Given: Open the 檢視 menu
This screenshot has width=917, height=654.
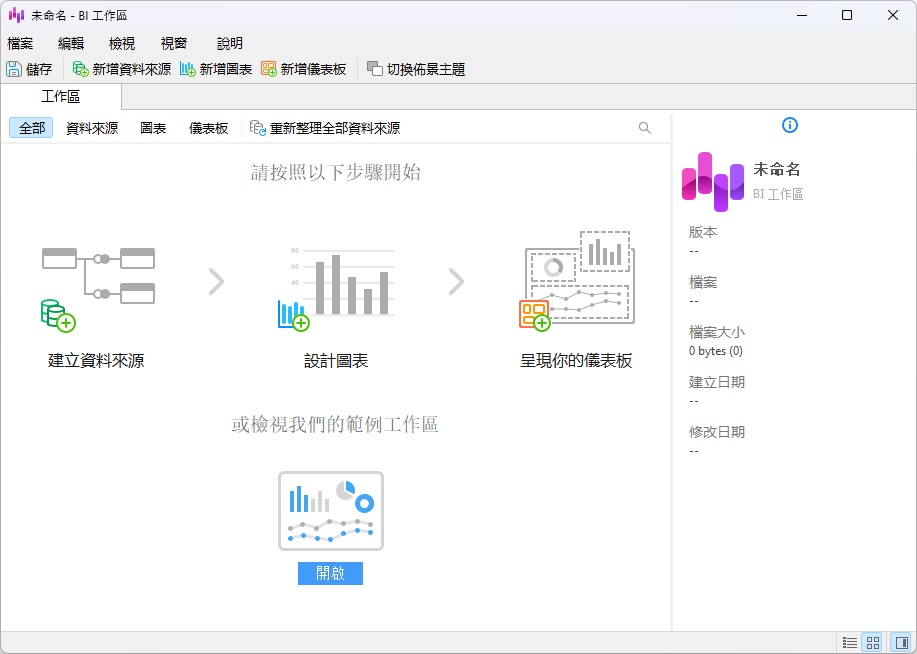Looking at the screenshot, I should coord(122,43).
